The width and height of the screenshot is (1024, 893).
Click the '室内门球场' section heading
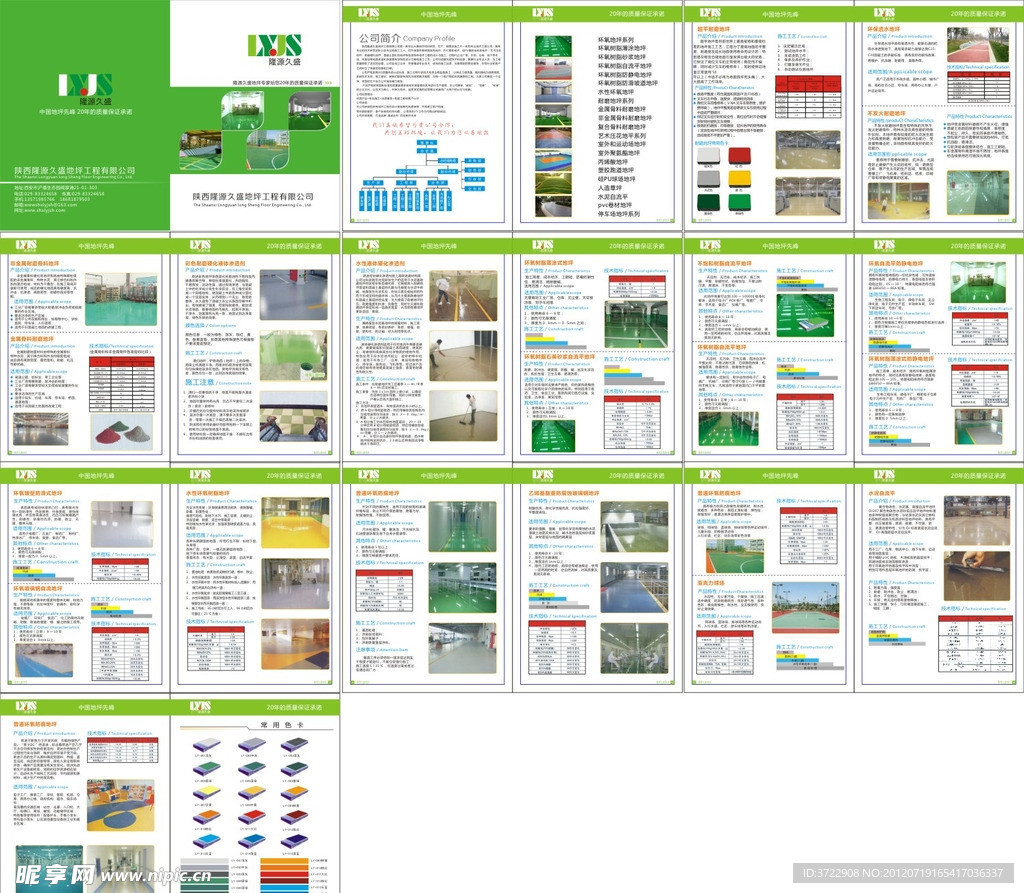711,583
